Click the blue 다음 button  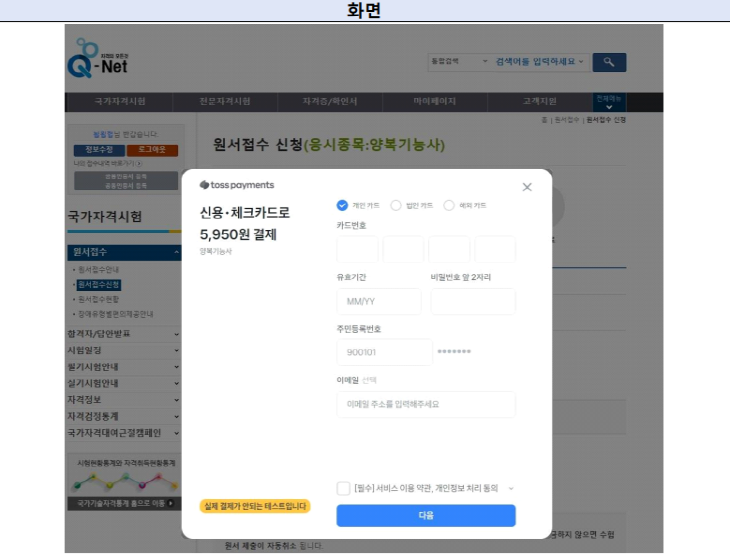[426, 515]
